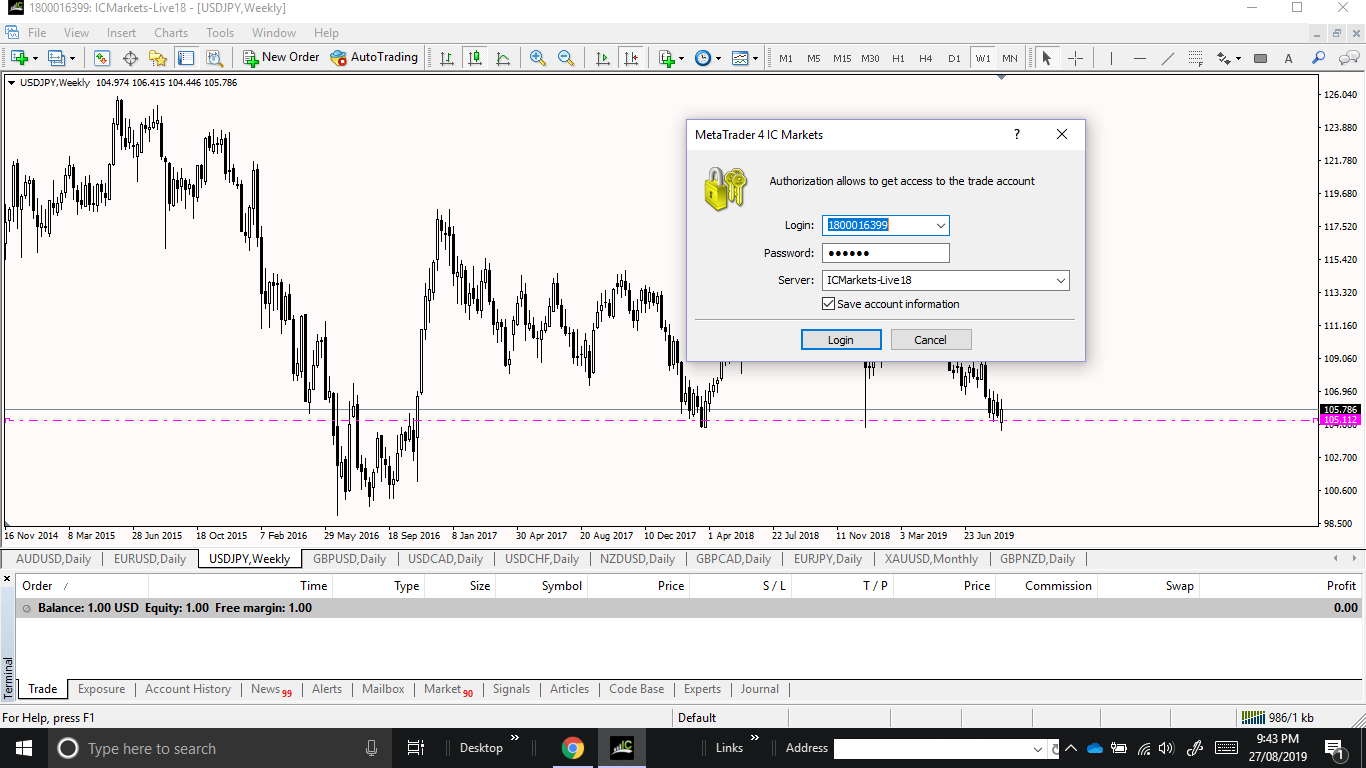1366x768 pixels.
Task: Select the Vertical Line drawing tool
Action: pyautogui.click(x=1111, y=58)
